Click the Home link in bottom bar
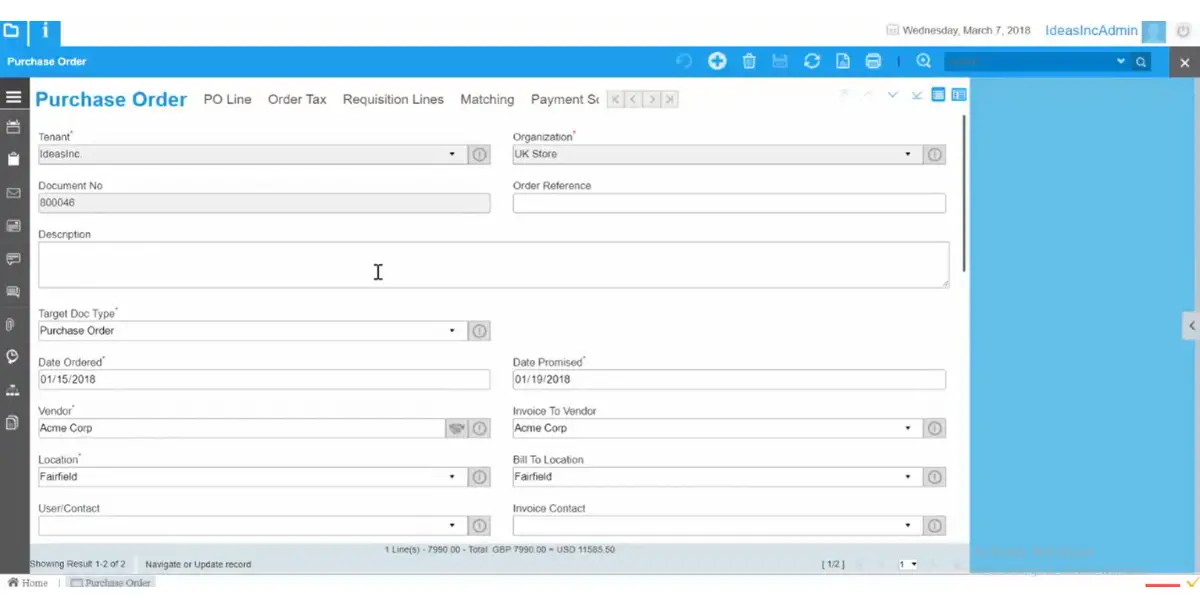Screen dimensions: 1200x600 [x=29, y=583]
